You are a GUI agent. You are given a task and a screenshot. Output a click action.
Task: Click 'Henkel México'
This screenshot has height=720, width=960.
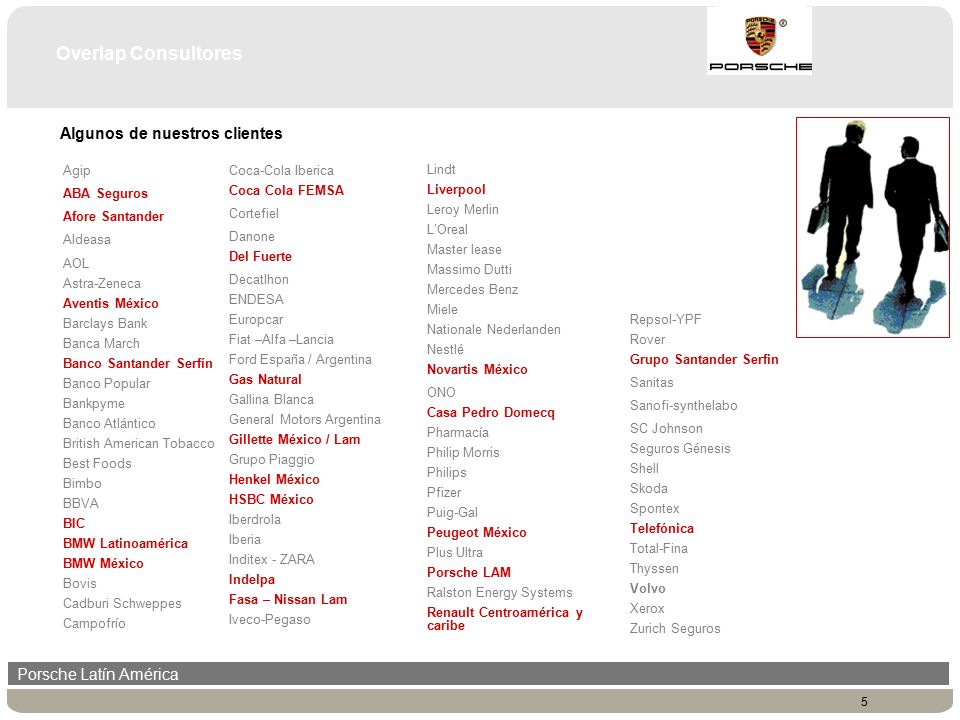[x=274, y=479]
